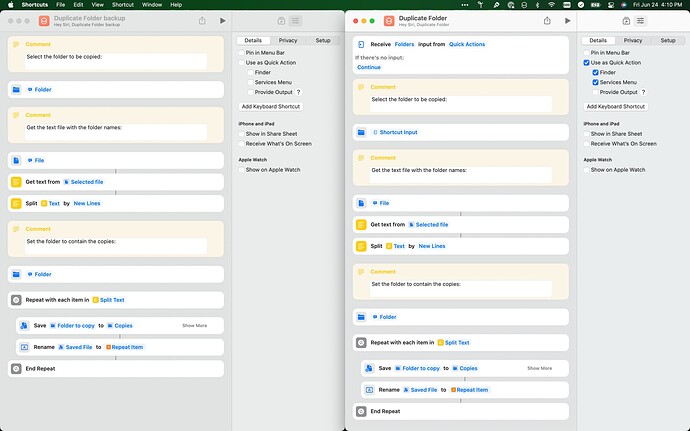Click the Receive action input icon
690x431 pixels.
[361, 44]
